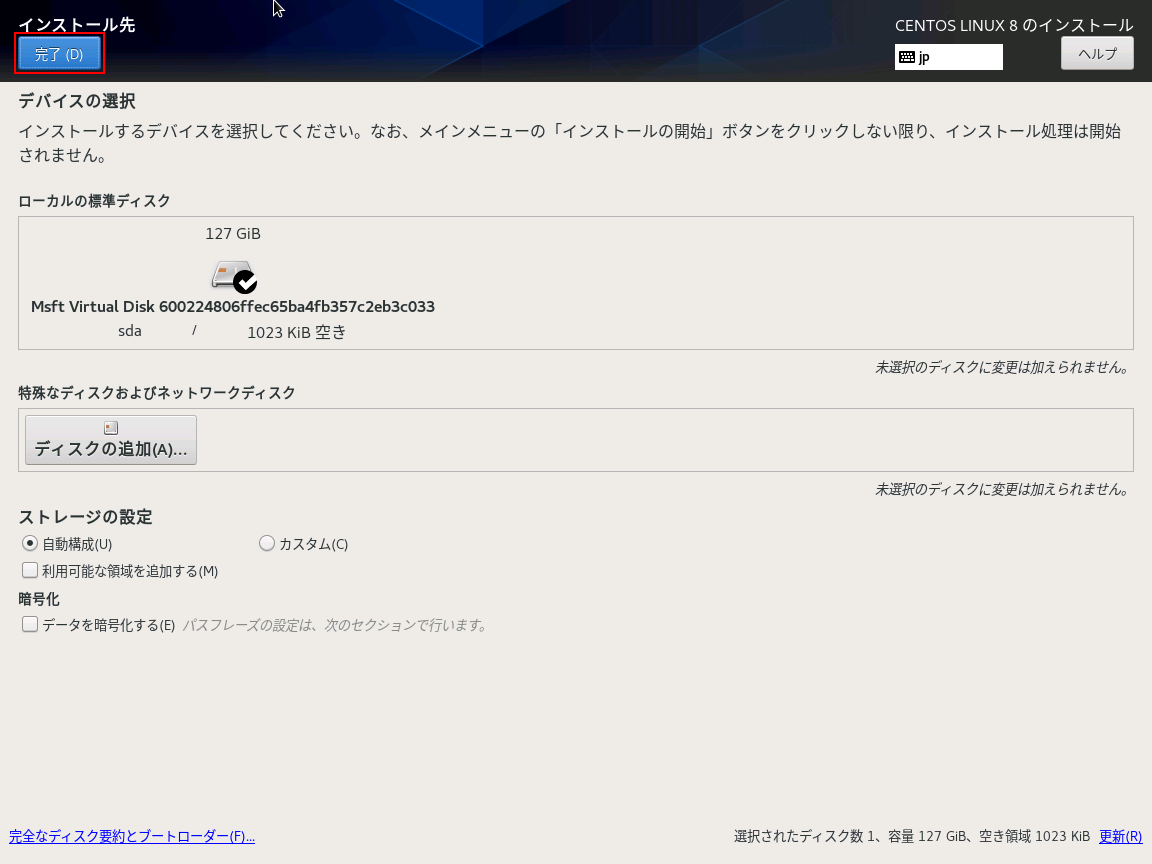This screenshot has width=1152, height=864.
Task: Choose the カスタム storage radio option
Action: pyautogui.click(x=267, y=544)
